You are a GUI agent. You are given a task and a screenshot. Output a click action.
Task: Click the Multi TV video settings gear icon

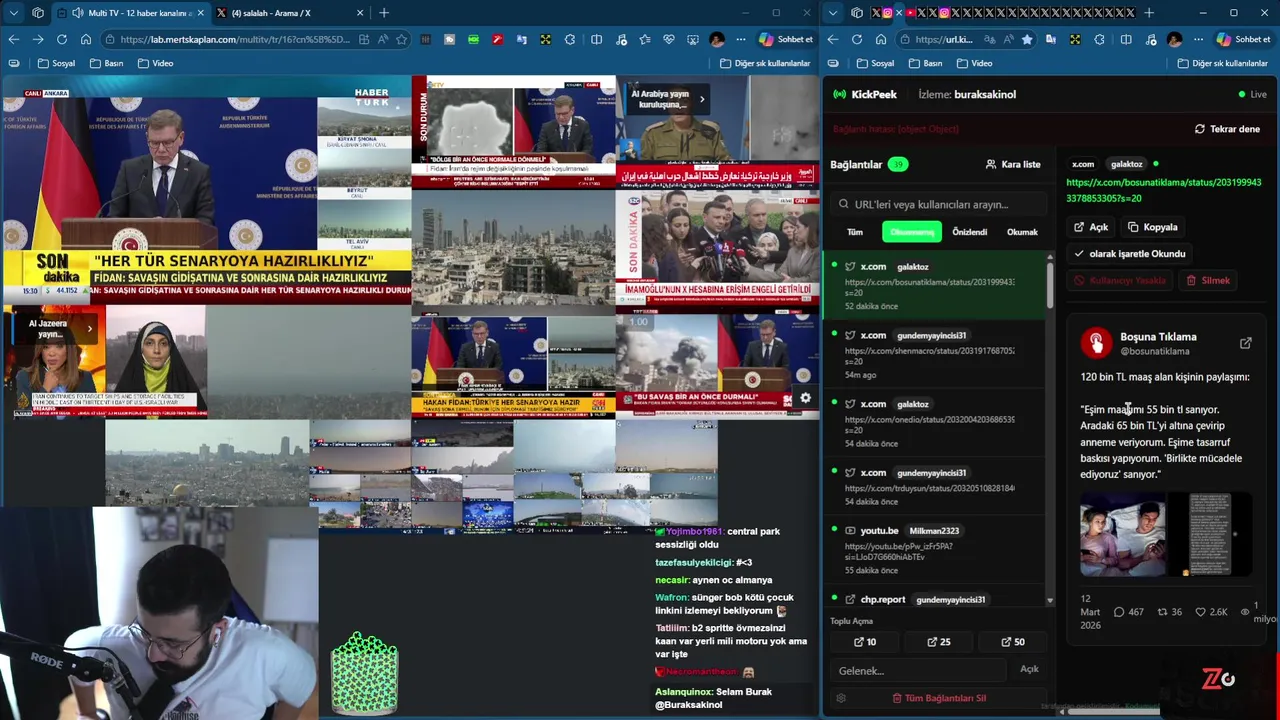pos(805,398)
